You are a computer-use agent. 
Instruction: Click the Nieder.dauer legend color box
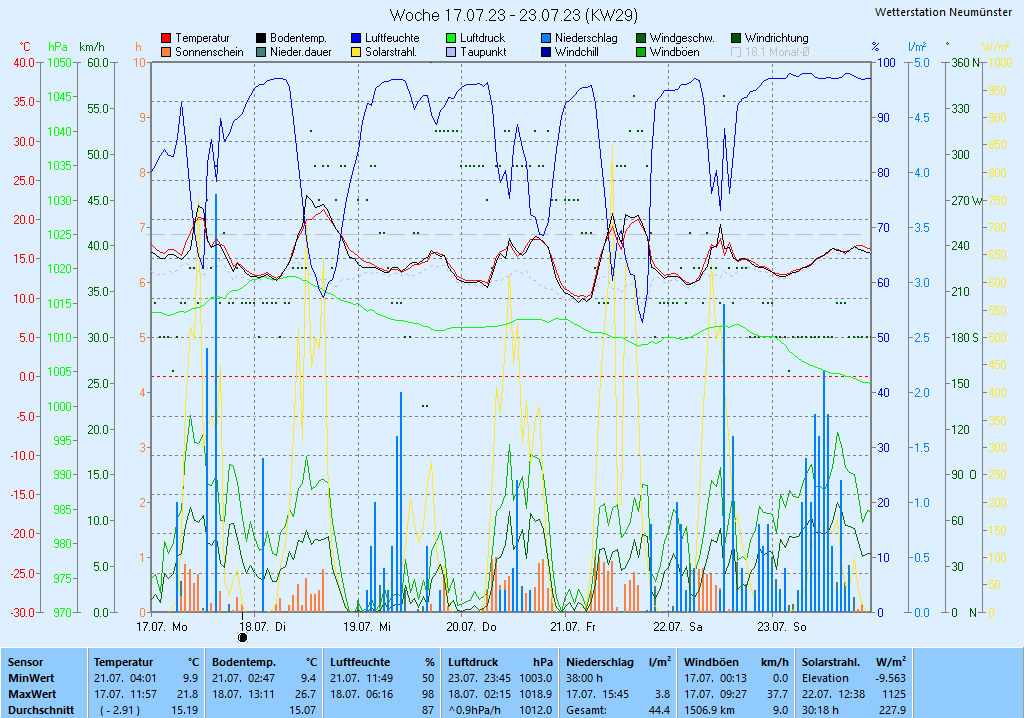coord(261,52)
